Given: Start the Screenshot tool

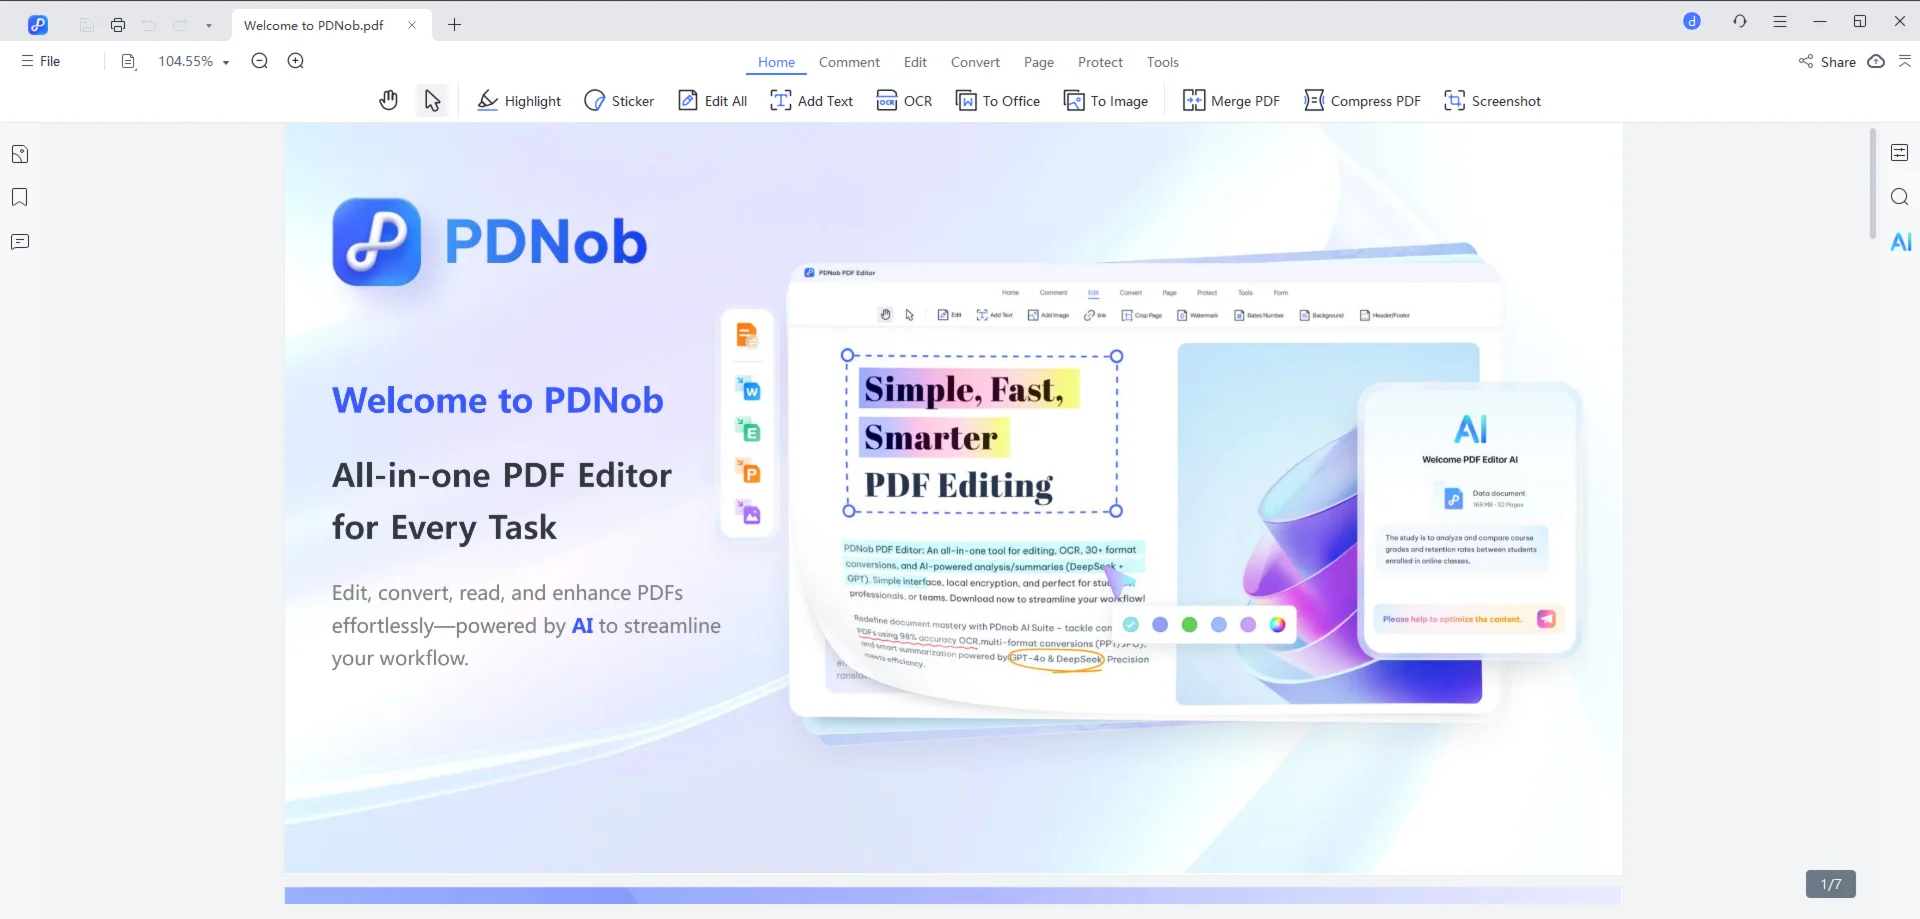Looking at the screenshot, I should 1492,101.
